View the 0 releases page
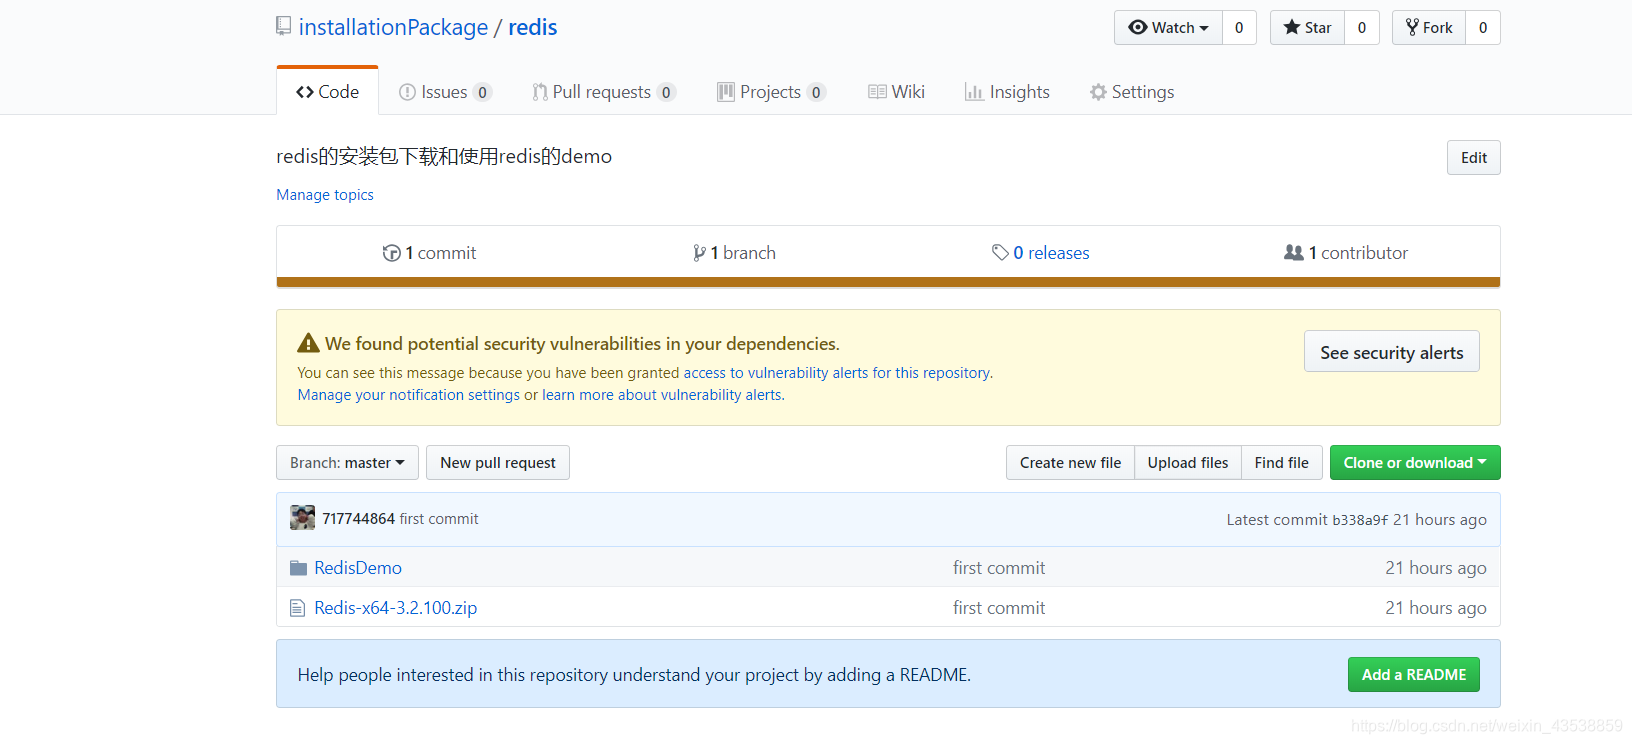Viewport: 1632px width, 744px height. (1041, 253)
